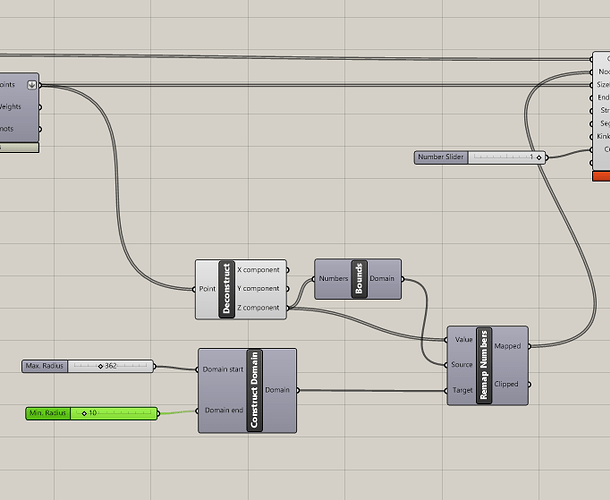The height and width of the screenshot is (500, 610).
Task: Click the Max. Radius slider handle at 362
Action: (100, 366)
